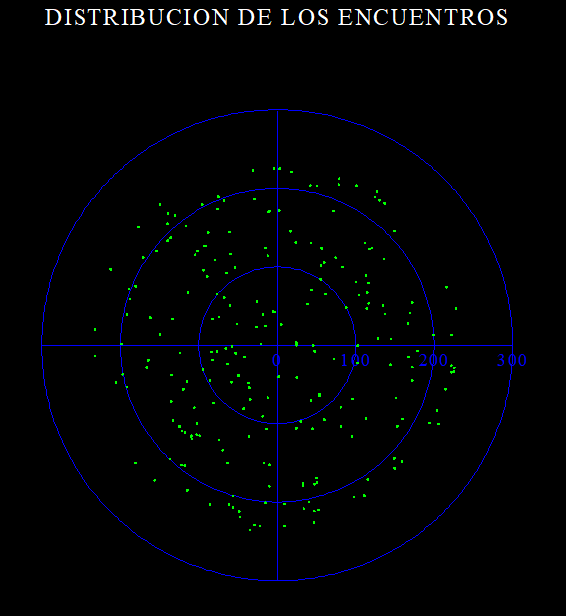The width and height of the screenshot is (566, 616).
Task: Click innermost circle's top crossing with vertical axis
Action: (277, 267)
